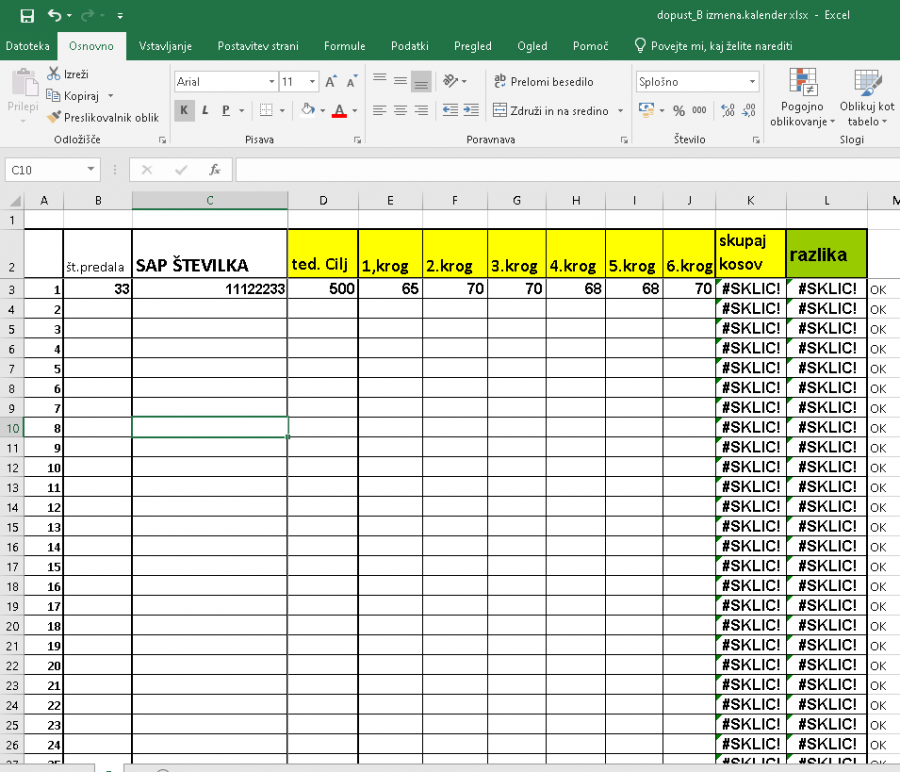The height and width of the screenshot is (772, 900).
Task: Open the Name Box dropdown arrow
Action: click(91, 170)
